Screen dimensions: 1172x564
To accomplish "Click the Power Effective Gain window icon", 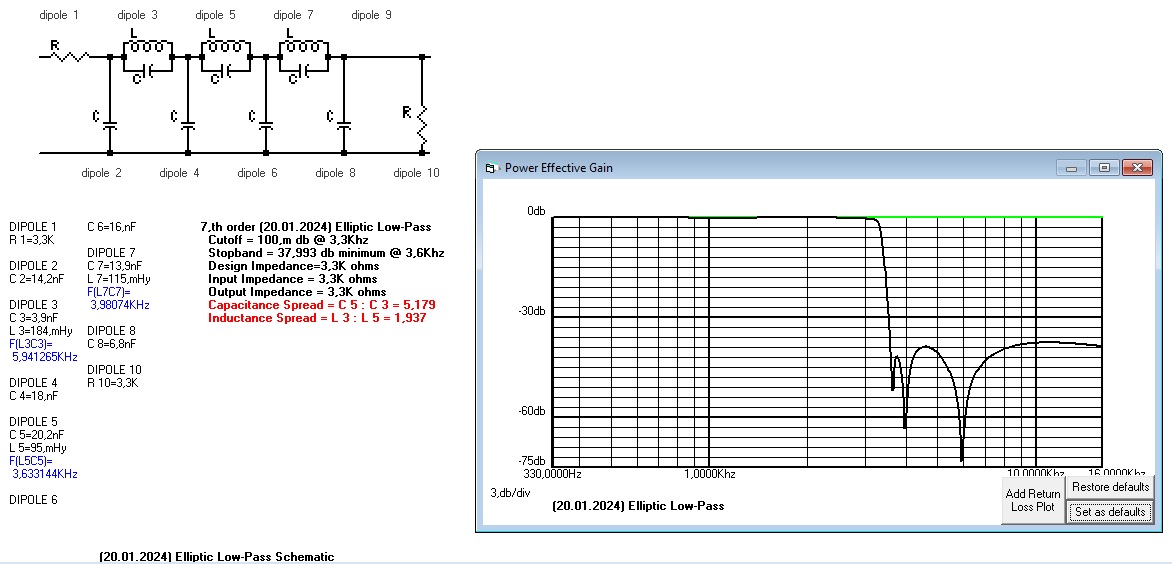I will (491, 168).
